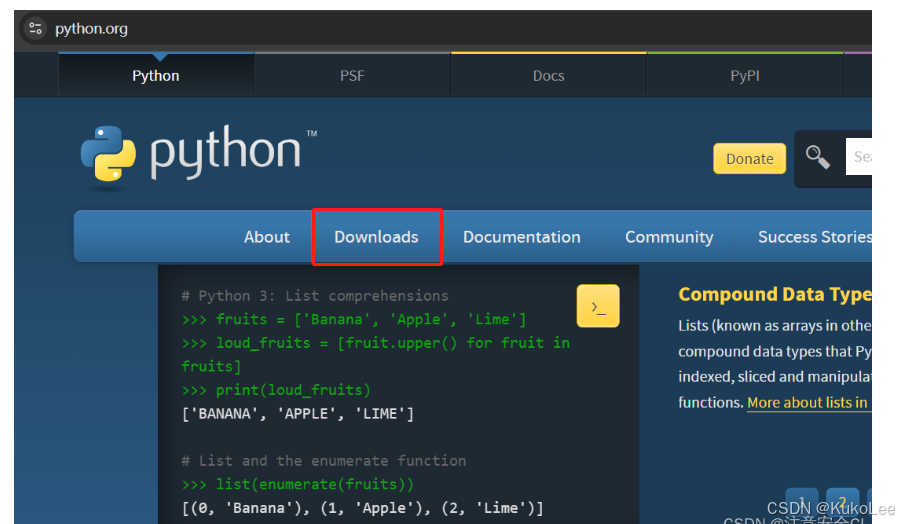899x524 pixels.
Task: Open the Downloads menu
Action: click(x=377, y=237)
